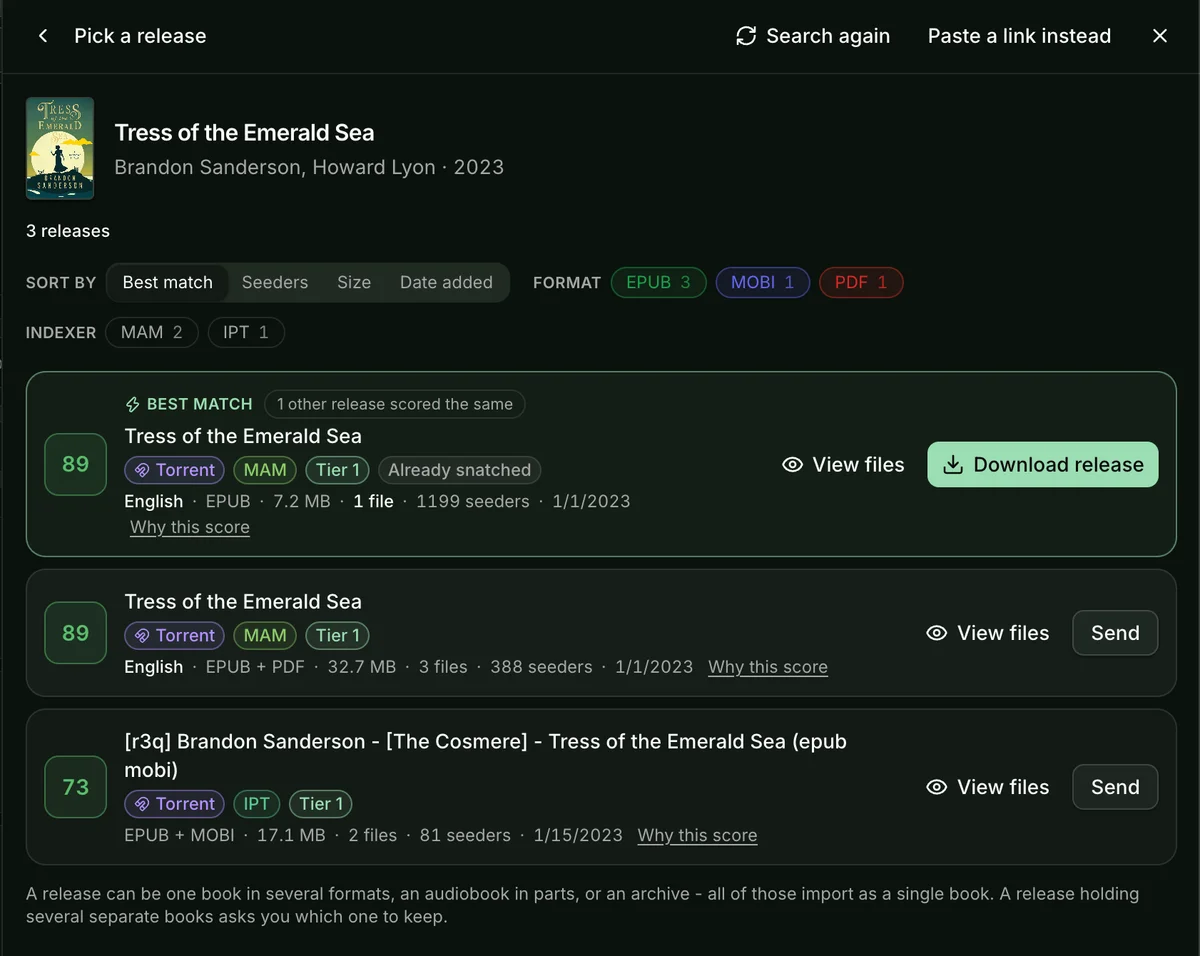Click the Best Match lightning bolt icon
Image resolution: width=1200 pixels, height=956 pixels.
tap(132, 404)
